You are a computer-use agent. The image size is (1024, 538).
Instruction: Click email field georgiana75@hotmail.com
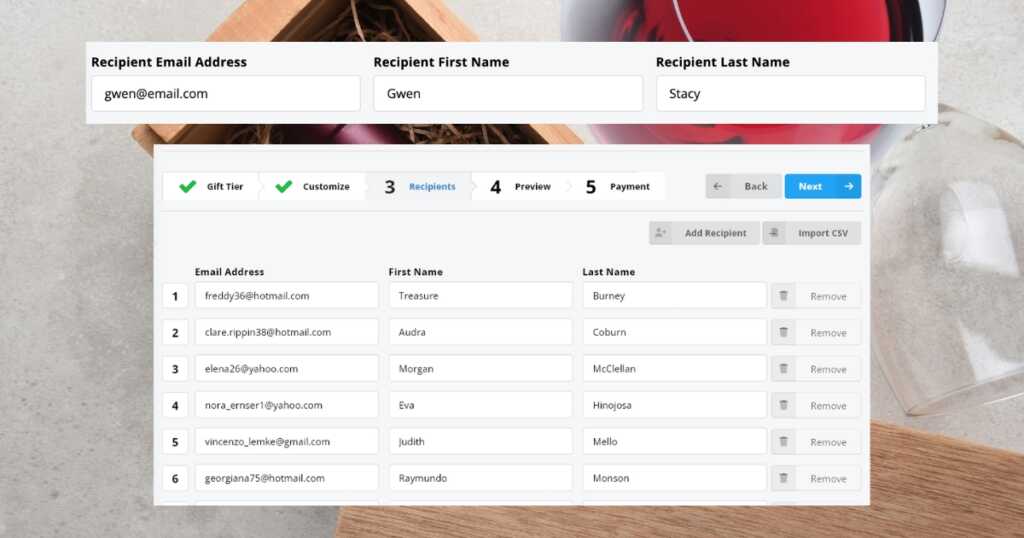click(x=287, y=479)
